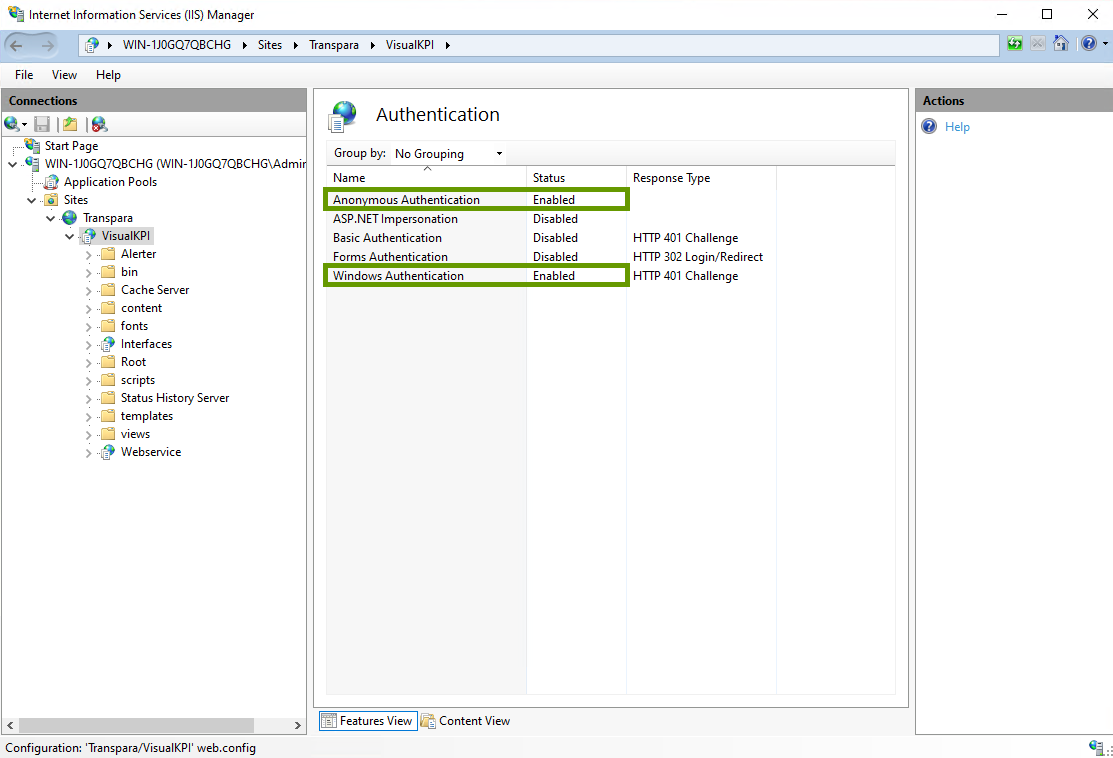This screenshot has width=1113, height=758.
Task: Click the Connections horizontal scrollbar right arrow
Action: pyautogui.click(x=298, y=725)
